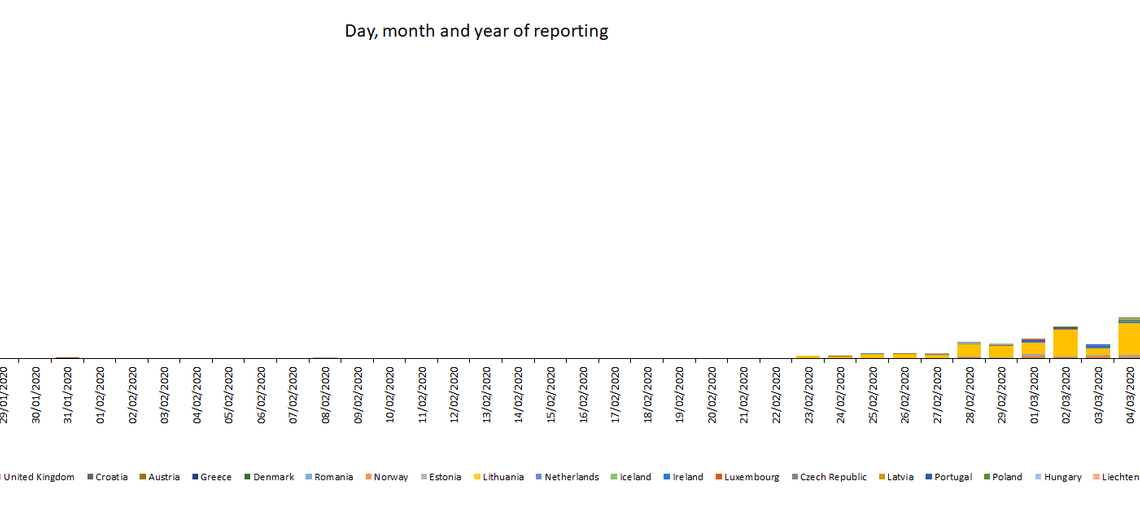Viewport: 1140px width, 525px height.
Task: Click the axis label 15/02/2020
Action: tap(550, 395)
